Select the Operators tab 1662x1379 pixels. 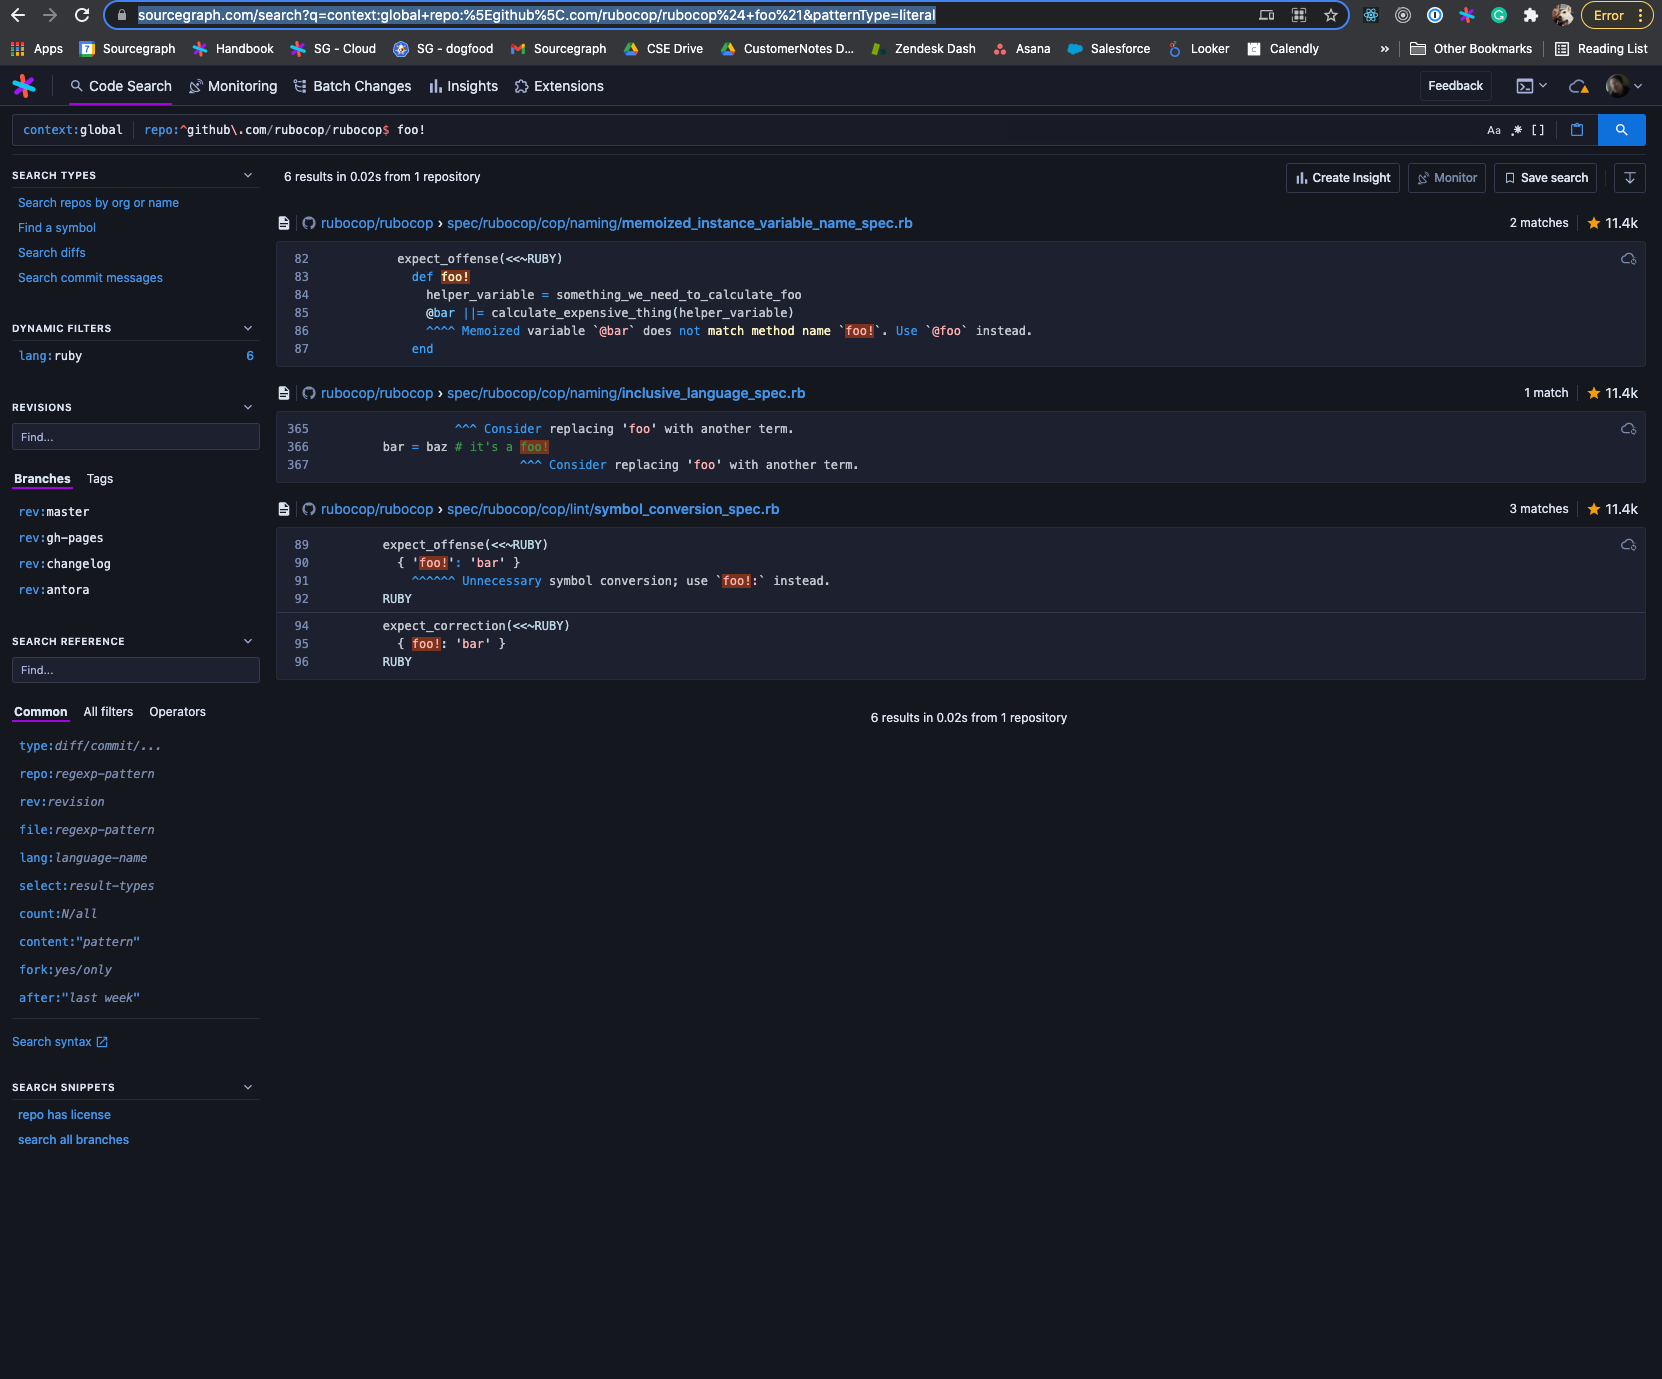pos(177,712)
